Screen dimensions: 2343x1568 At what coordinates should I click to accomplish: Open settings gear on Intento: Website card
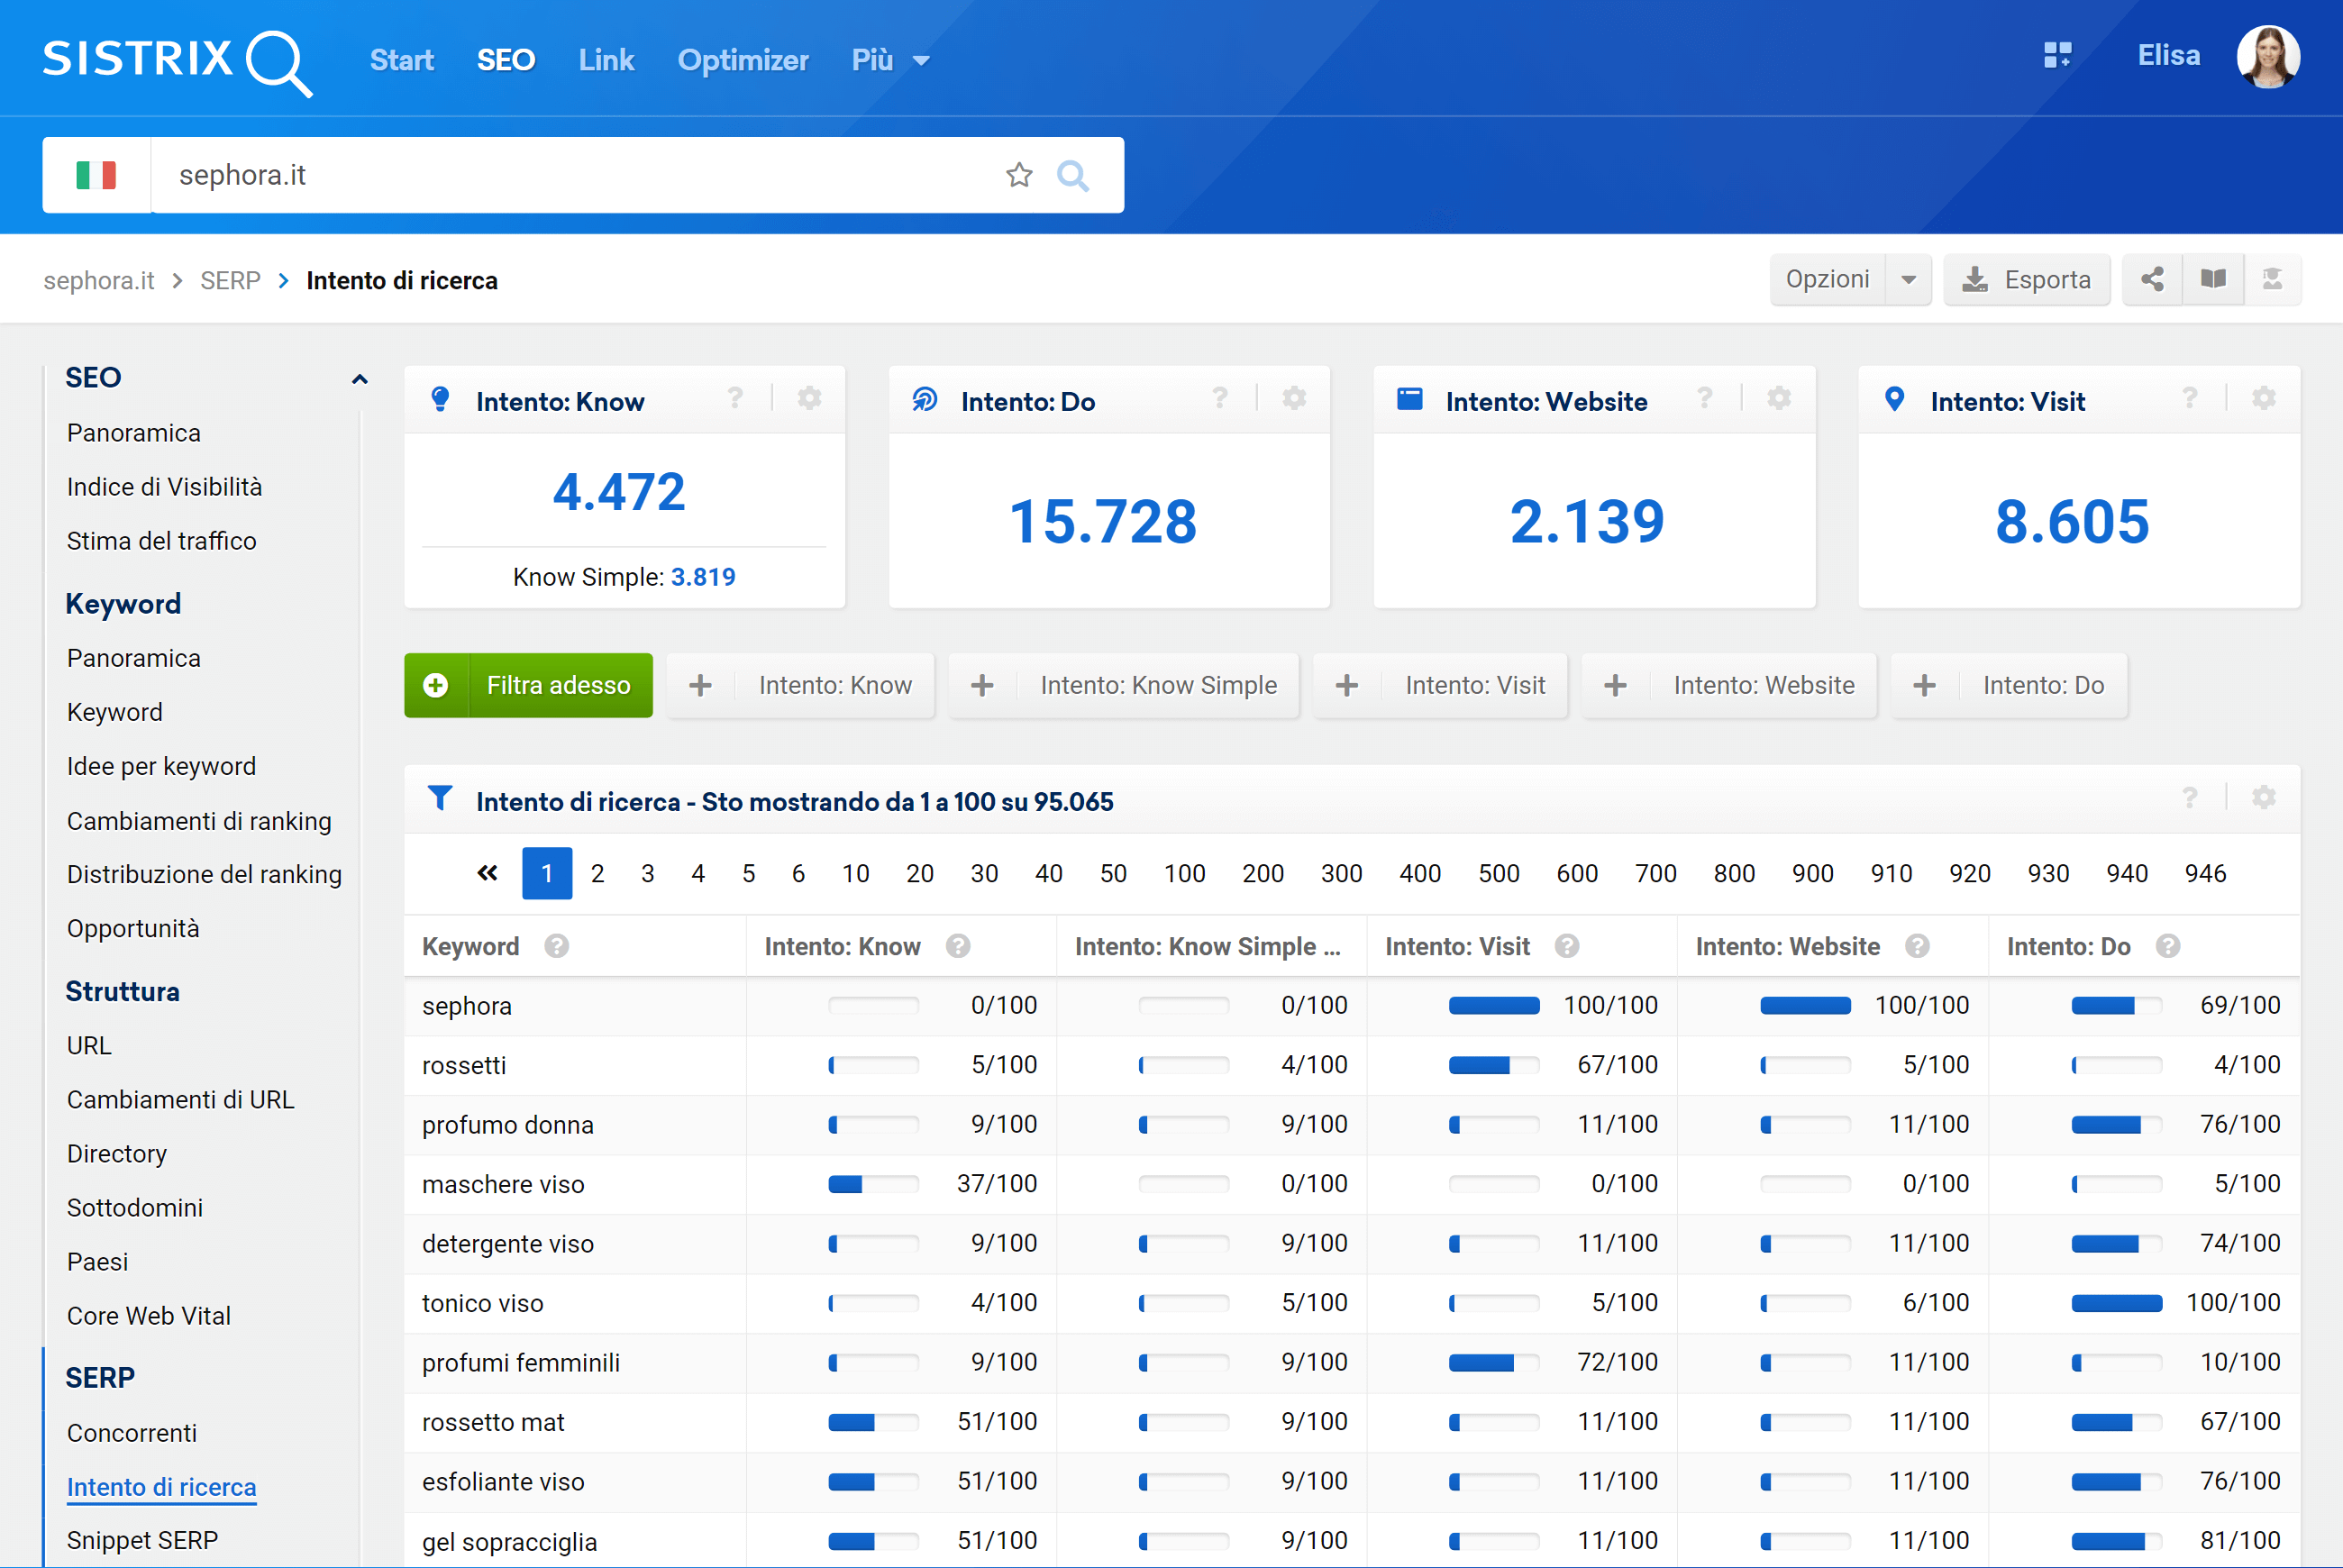[x=1779, y=399]
